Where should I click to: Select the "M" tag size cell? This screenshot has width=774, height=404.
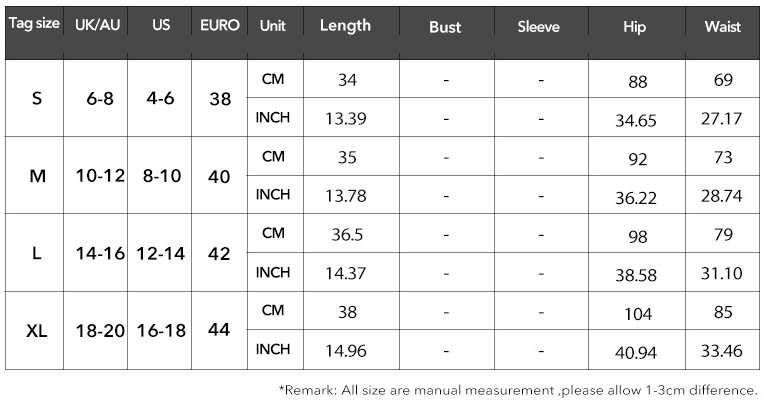(37, 176)
